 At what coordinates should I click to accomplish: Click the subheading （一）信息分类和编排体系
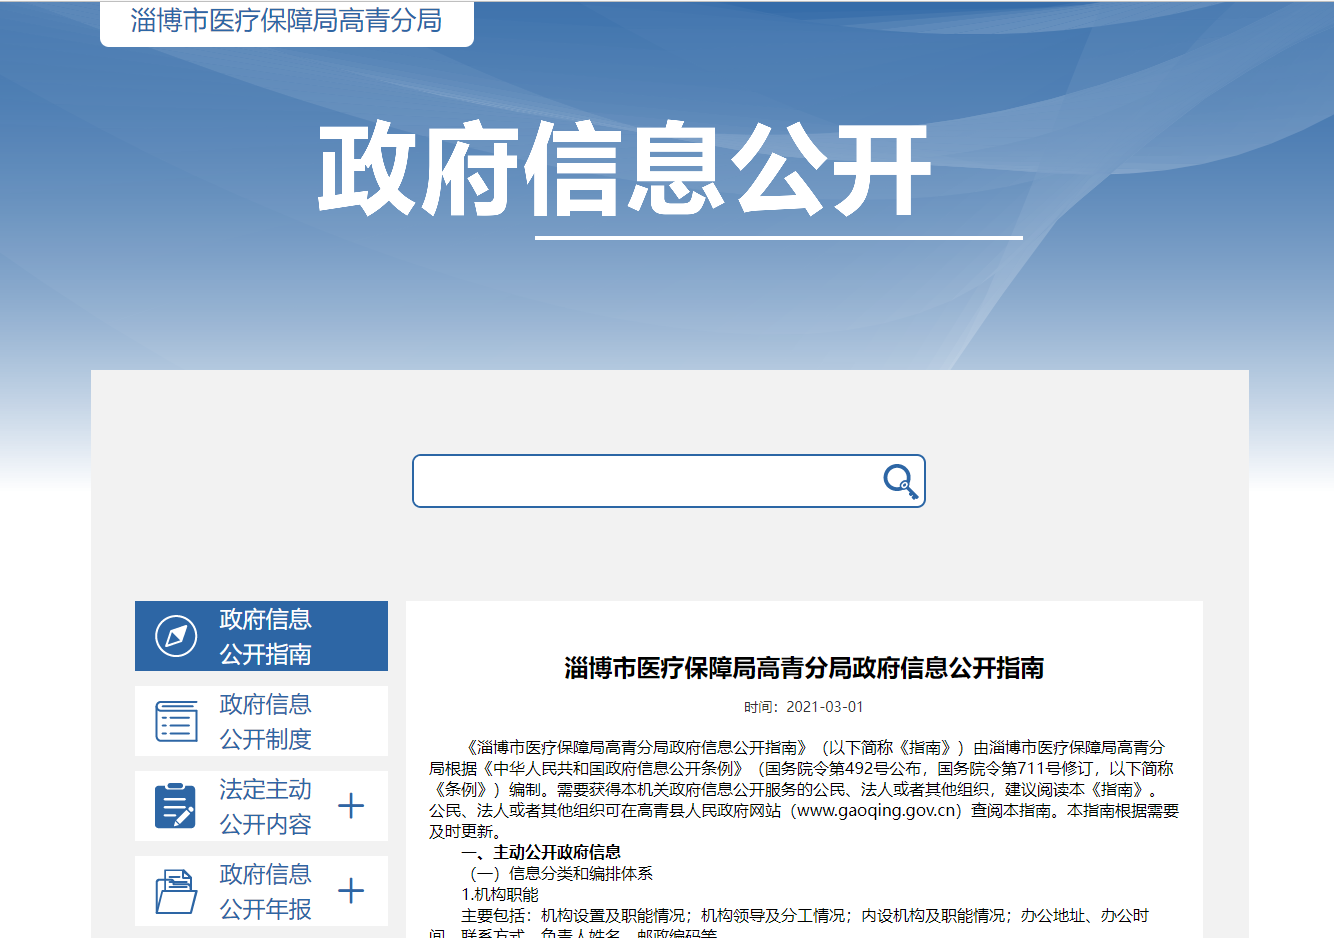click(560, 873)
